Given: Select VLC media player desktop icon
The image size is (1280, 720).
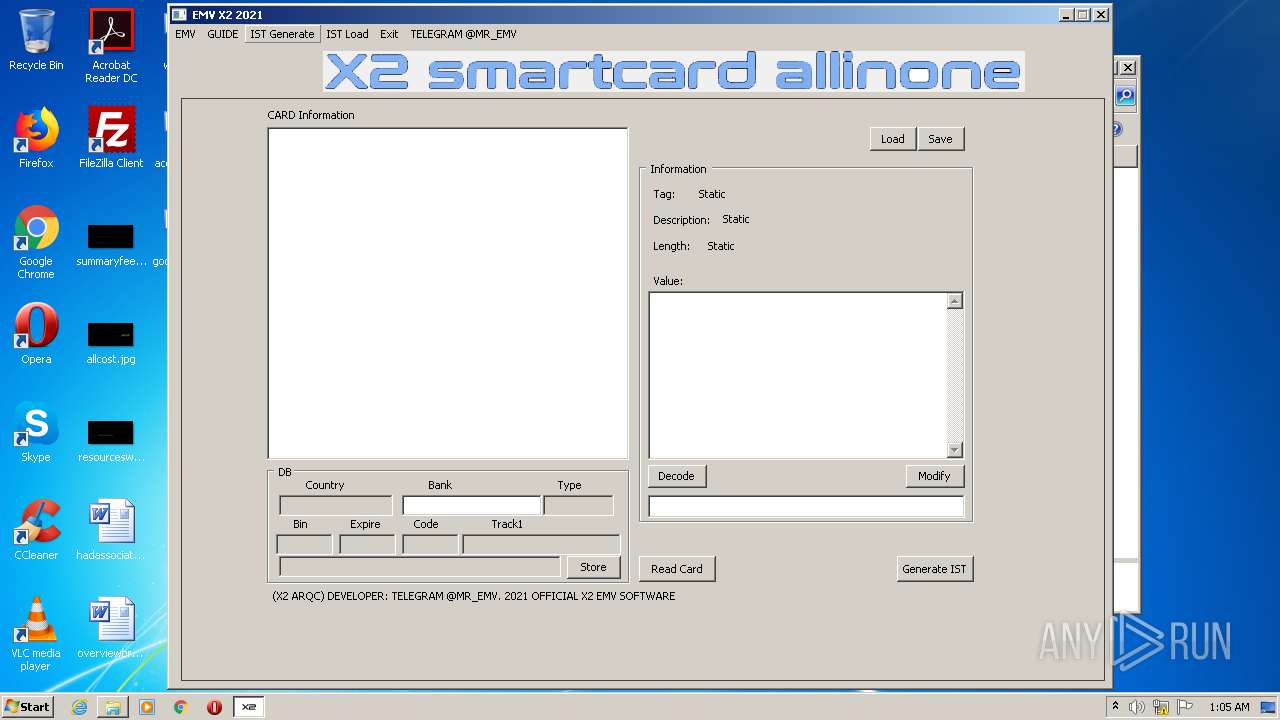Looking at the screenshot, I should coord(36,634).
